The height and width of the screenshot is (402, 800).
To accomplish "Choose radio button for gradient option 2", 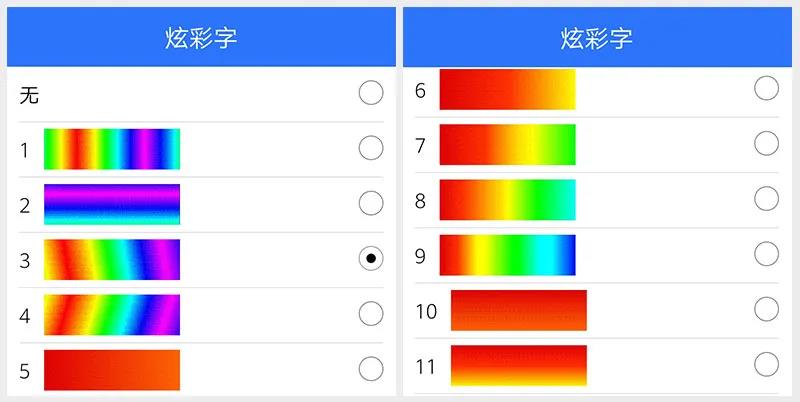I will click(x=370, y=204).
